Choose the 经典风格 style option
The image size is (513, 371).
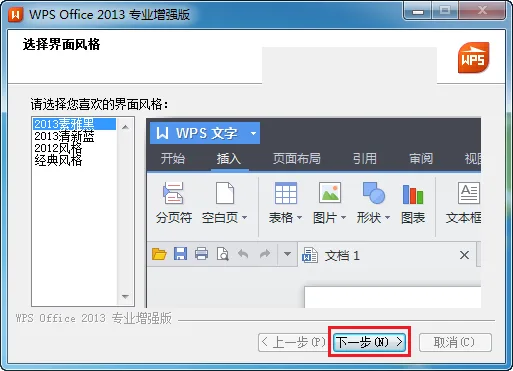[58, 160]
